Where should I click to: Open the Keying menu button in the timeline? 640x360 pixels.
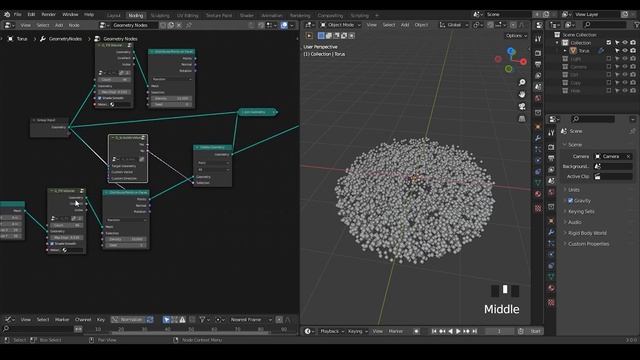tap(357, 331)
